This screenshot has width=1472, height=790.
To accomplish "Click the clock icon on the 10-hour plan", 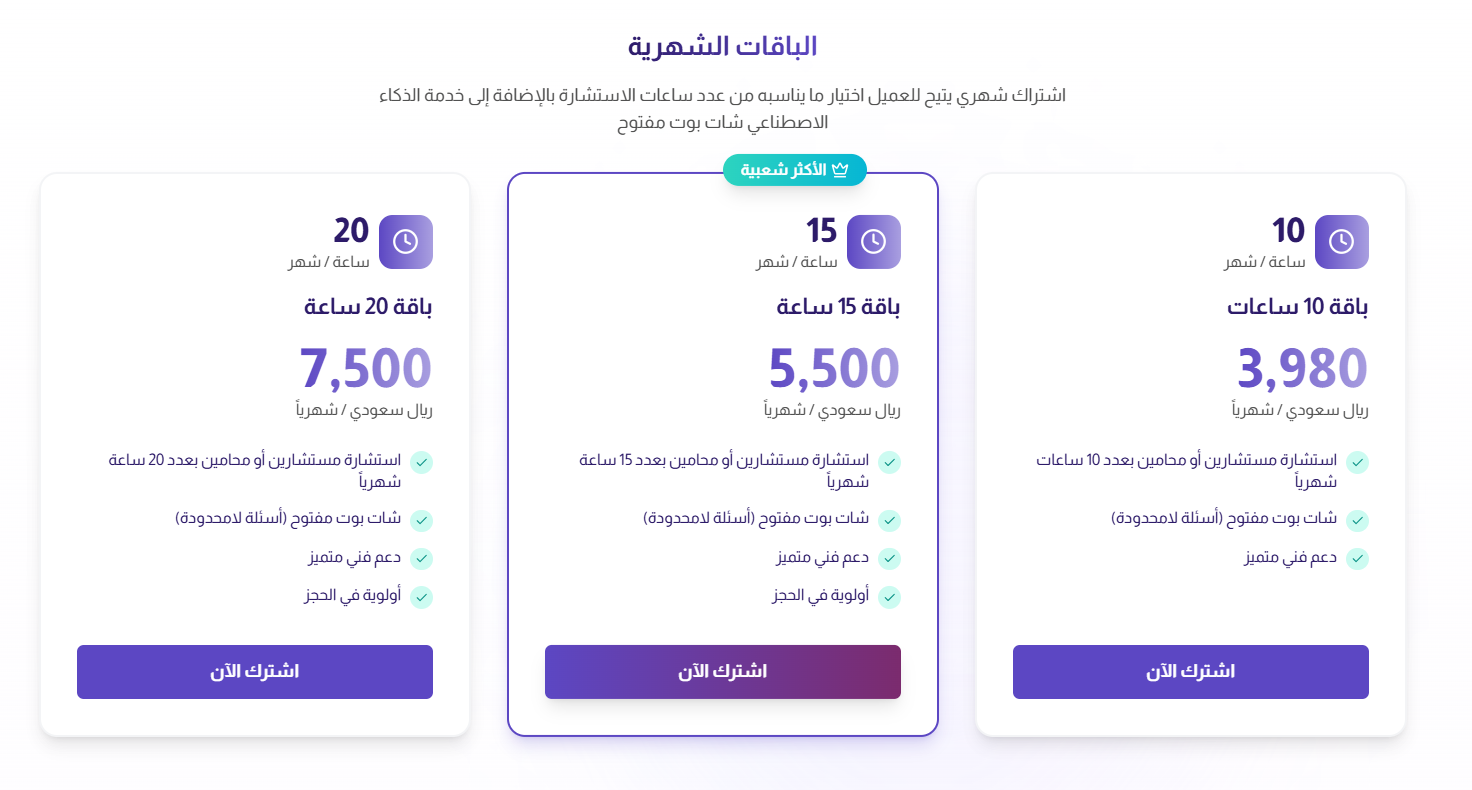I will (x=1342, y=241).
